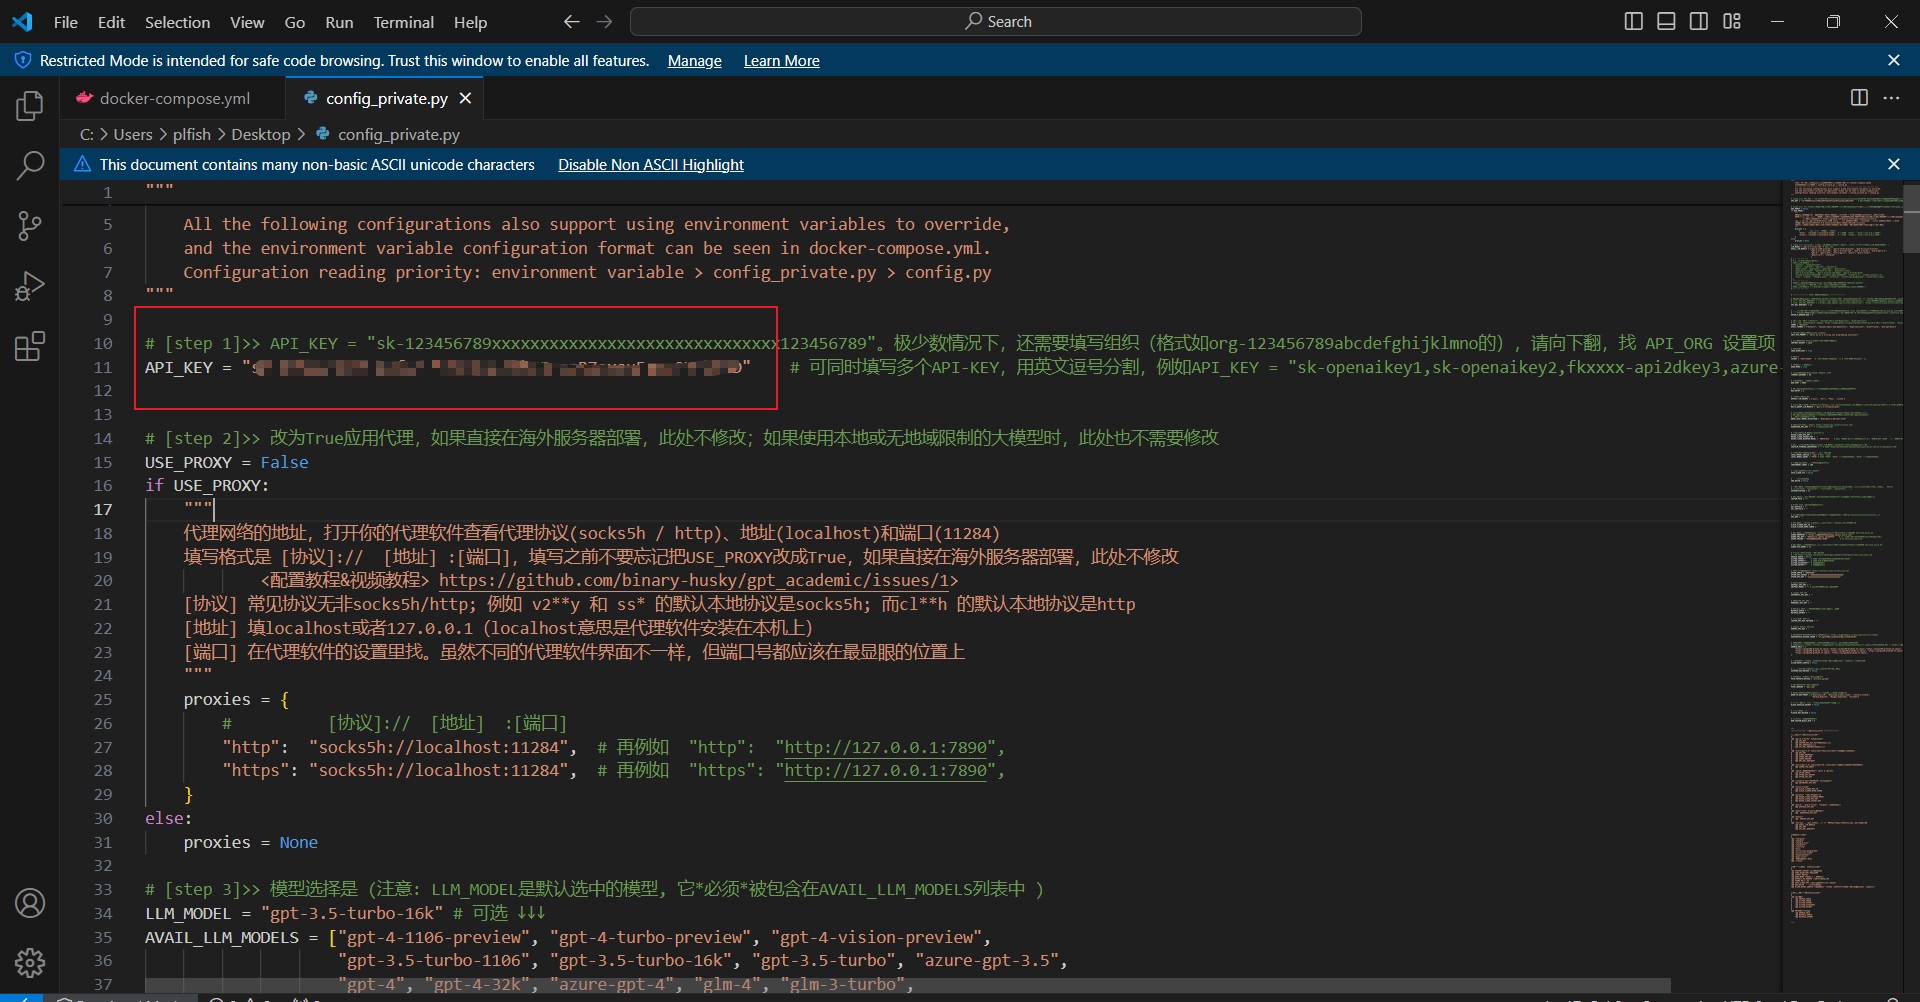1920x1002 pixels.
Task: Click the VS Code logo icon
Action: (22, 22)
